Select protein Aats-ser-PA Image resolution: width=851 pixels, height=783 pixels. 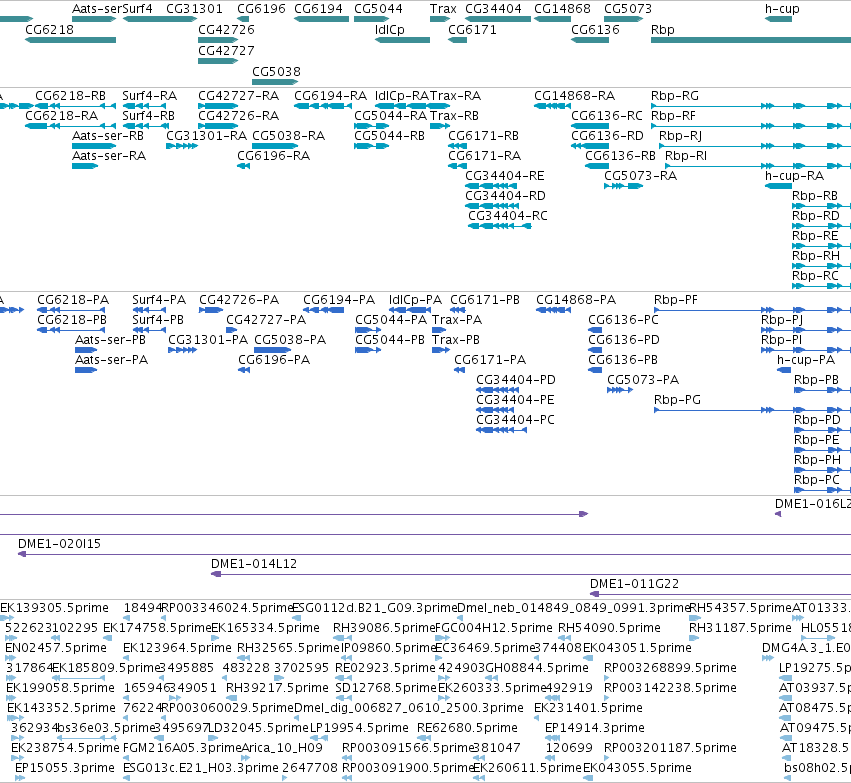(86, 370)
